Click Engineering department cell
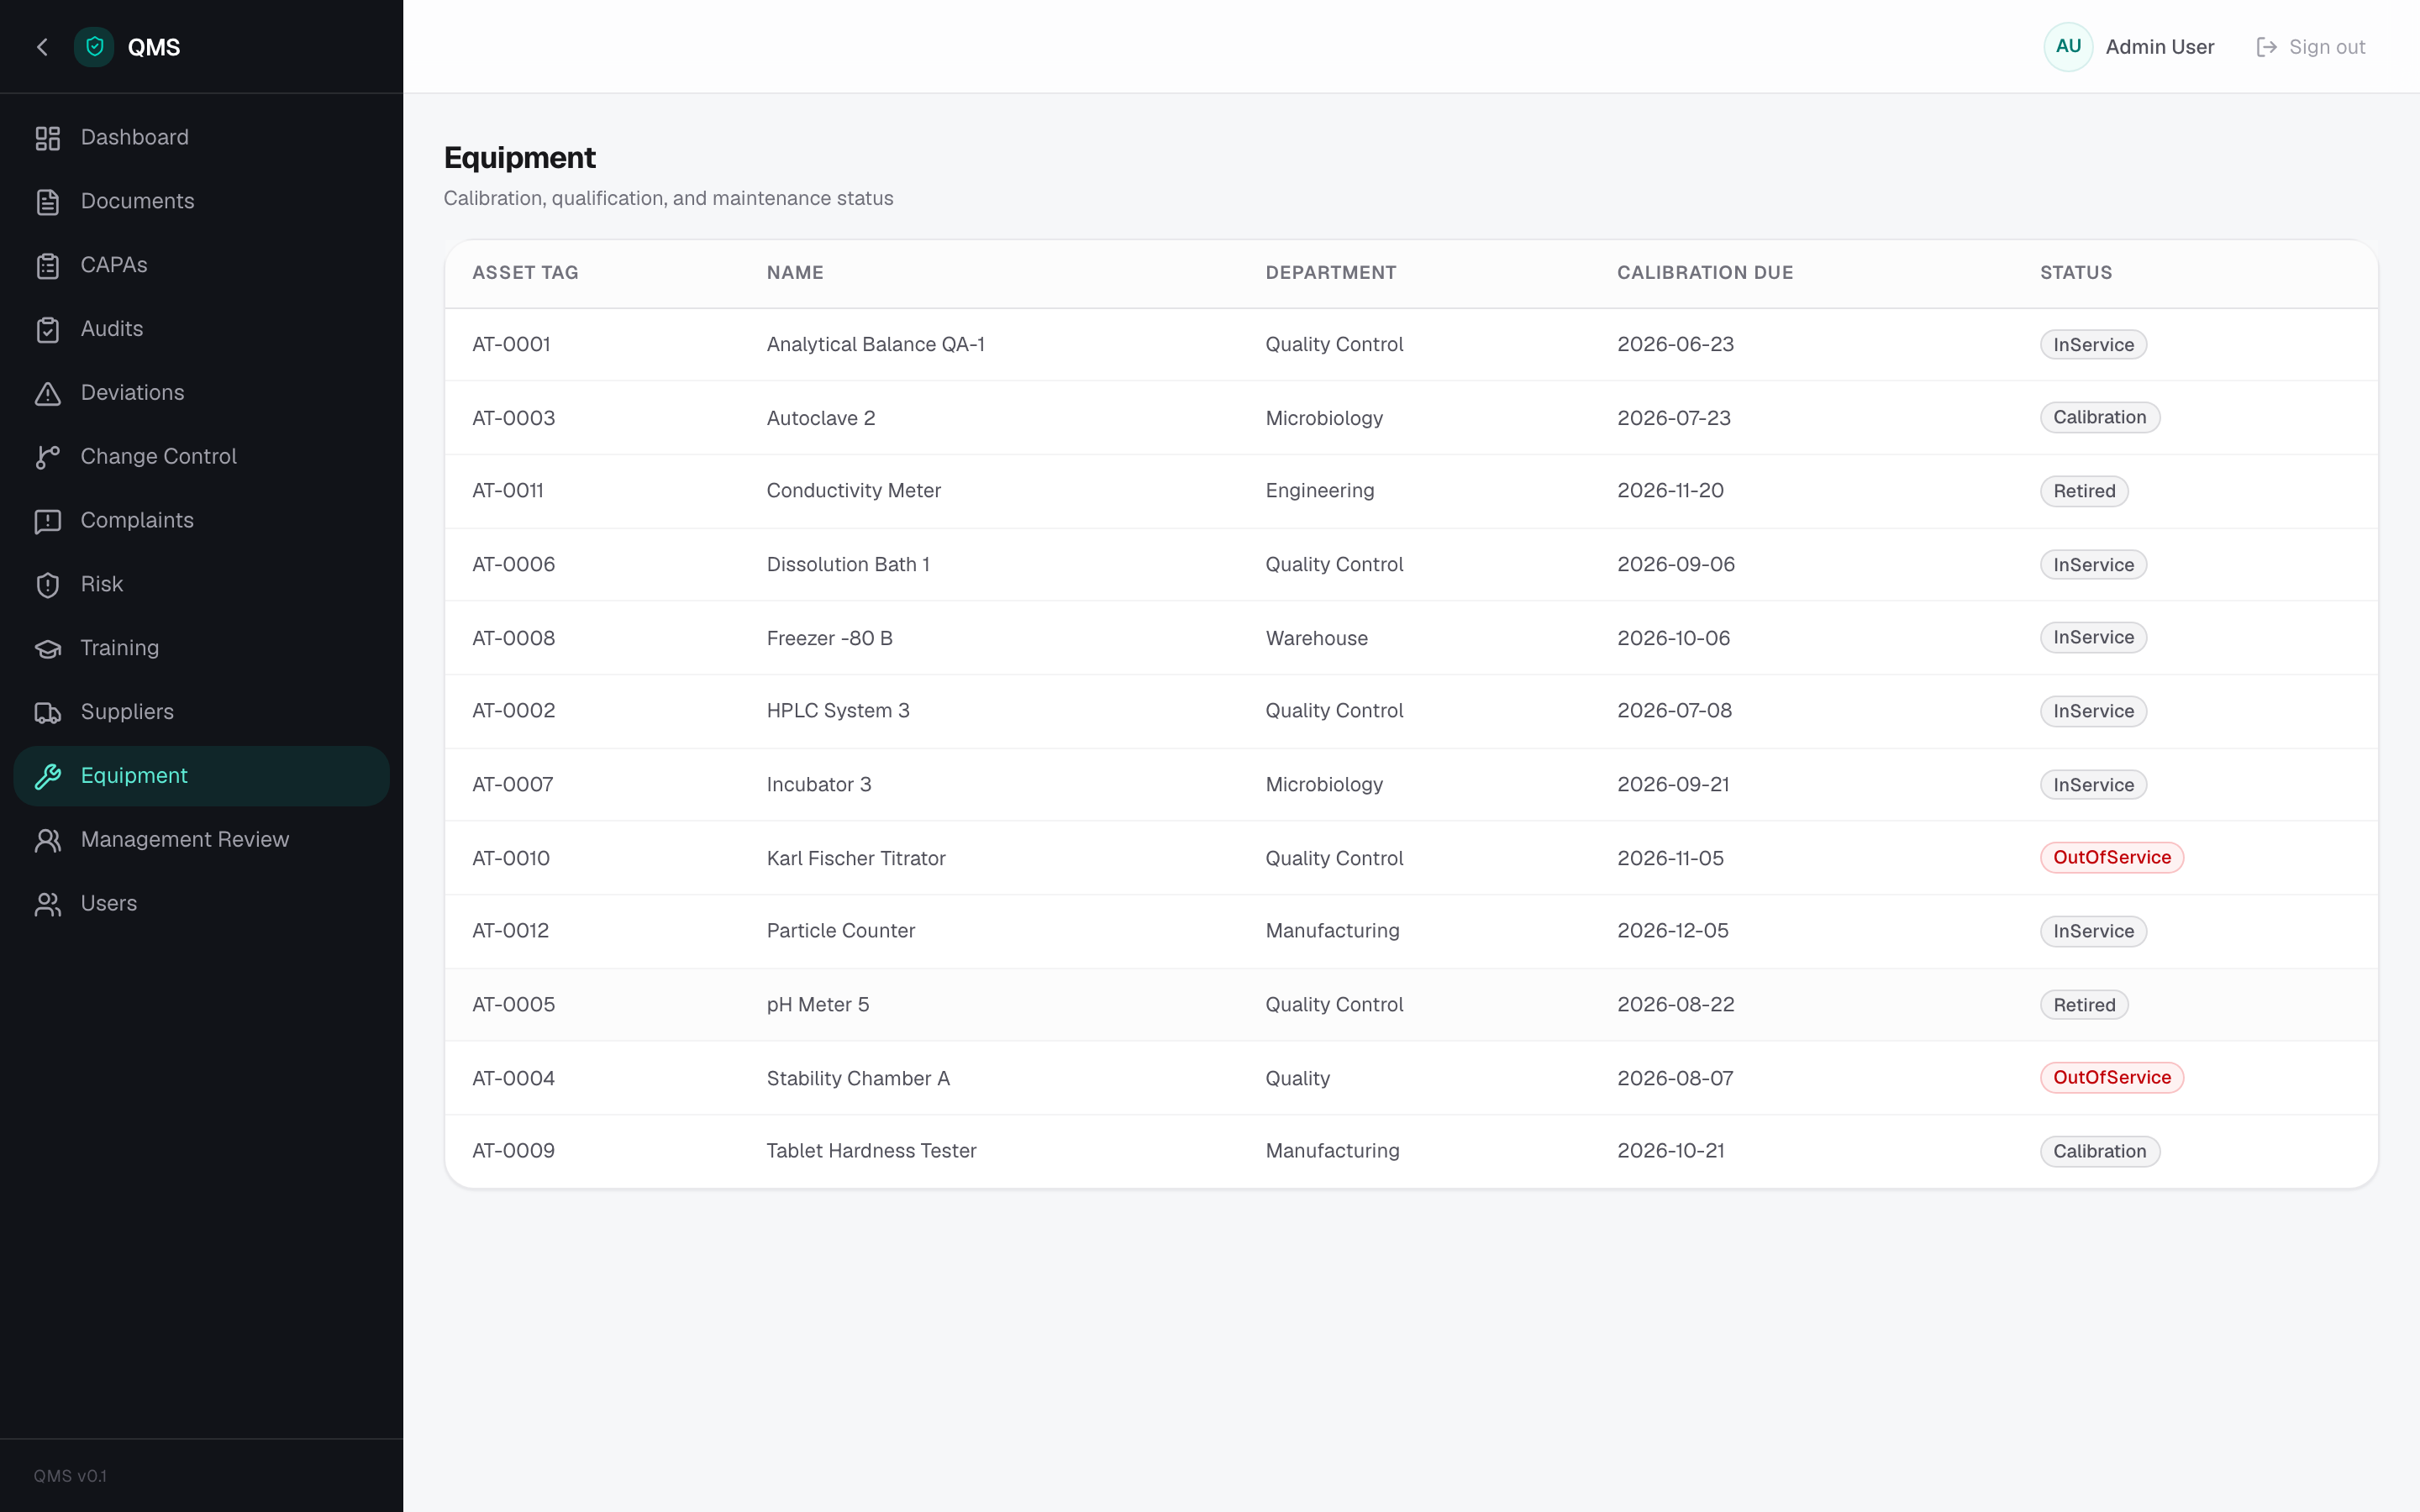Viewport: 2420px width, 1512px height. pos(1320,490)
